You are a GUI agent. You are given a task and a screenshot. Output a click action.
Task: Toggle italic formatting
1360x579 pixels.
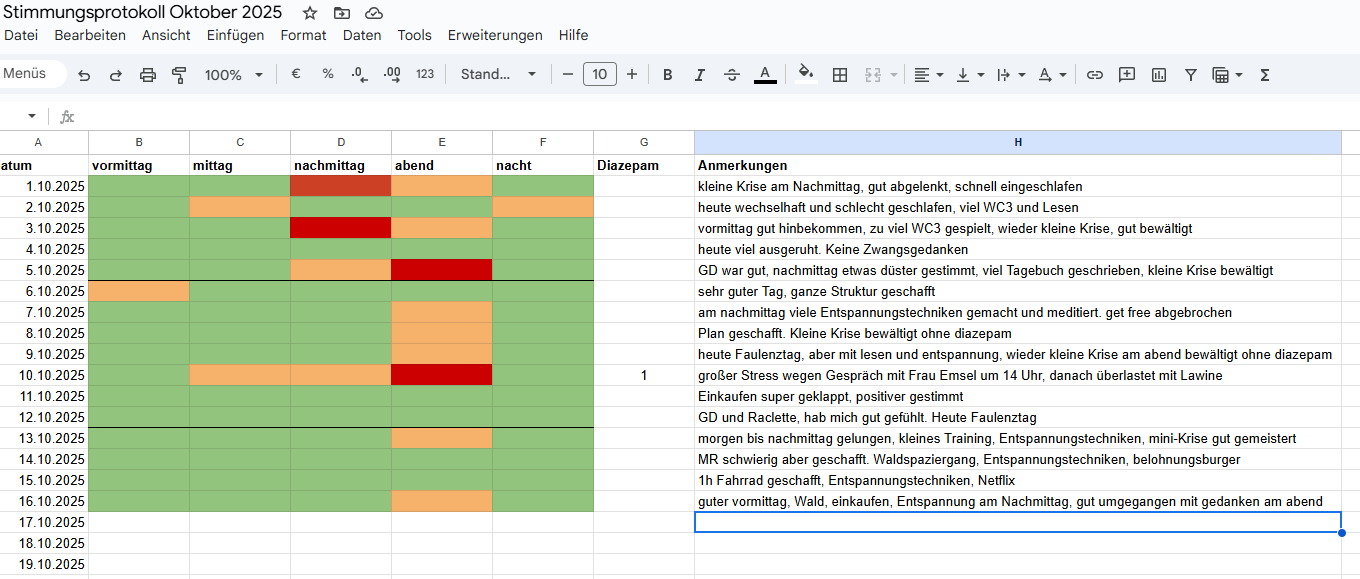[x=700, y=75]
